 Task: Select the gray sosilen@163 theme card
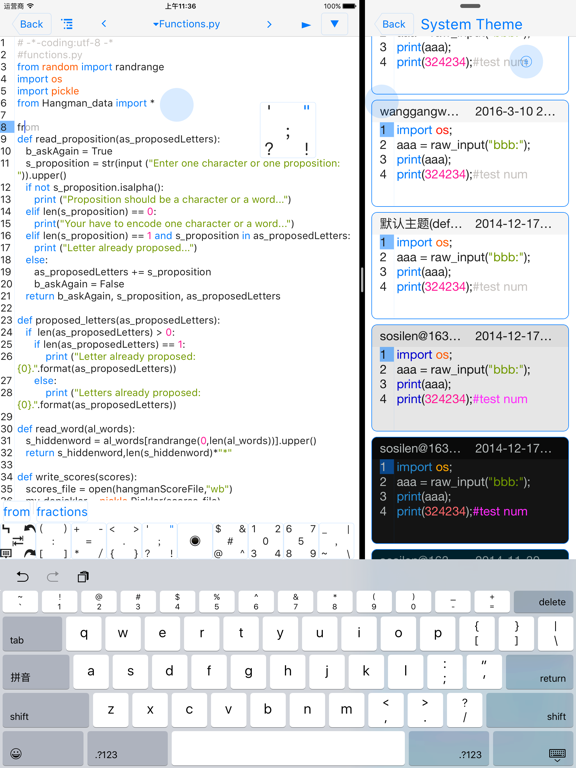[x=470, y=378]
